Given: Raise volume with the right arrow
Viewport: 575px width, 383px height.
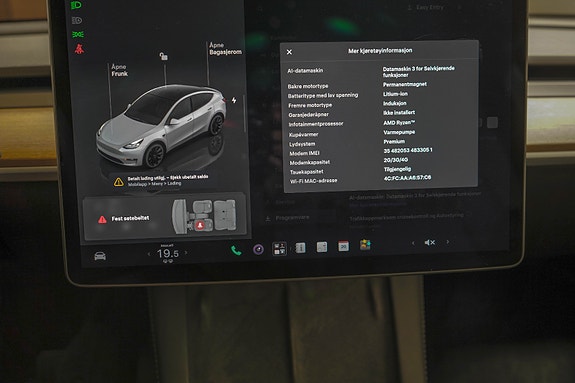Looking at the screenshot, I should point(447,242).
